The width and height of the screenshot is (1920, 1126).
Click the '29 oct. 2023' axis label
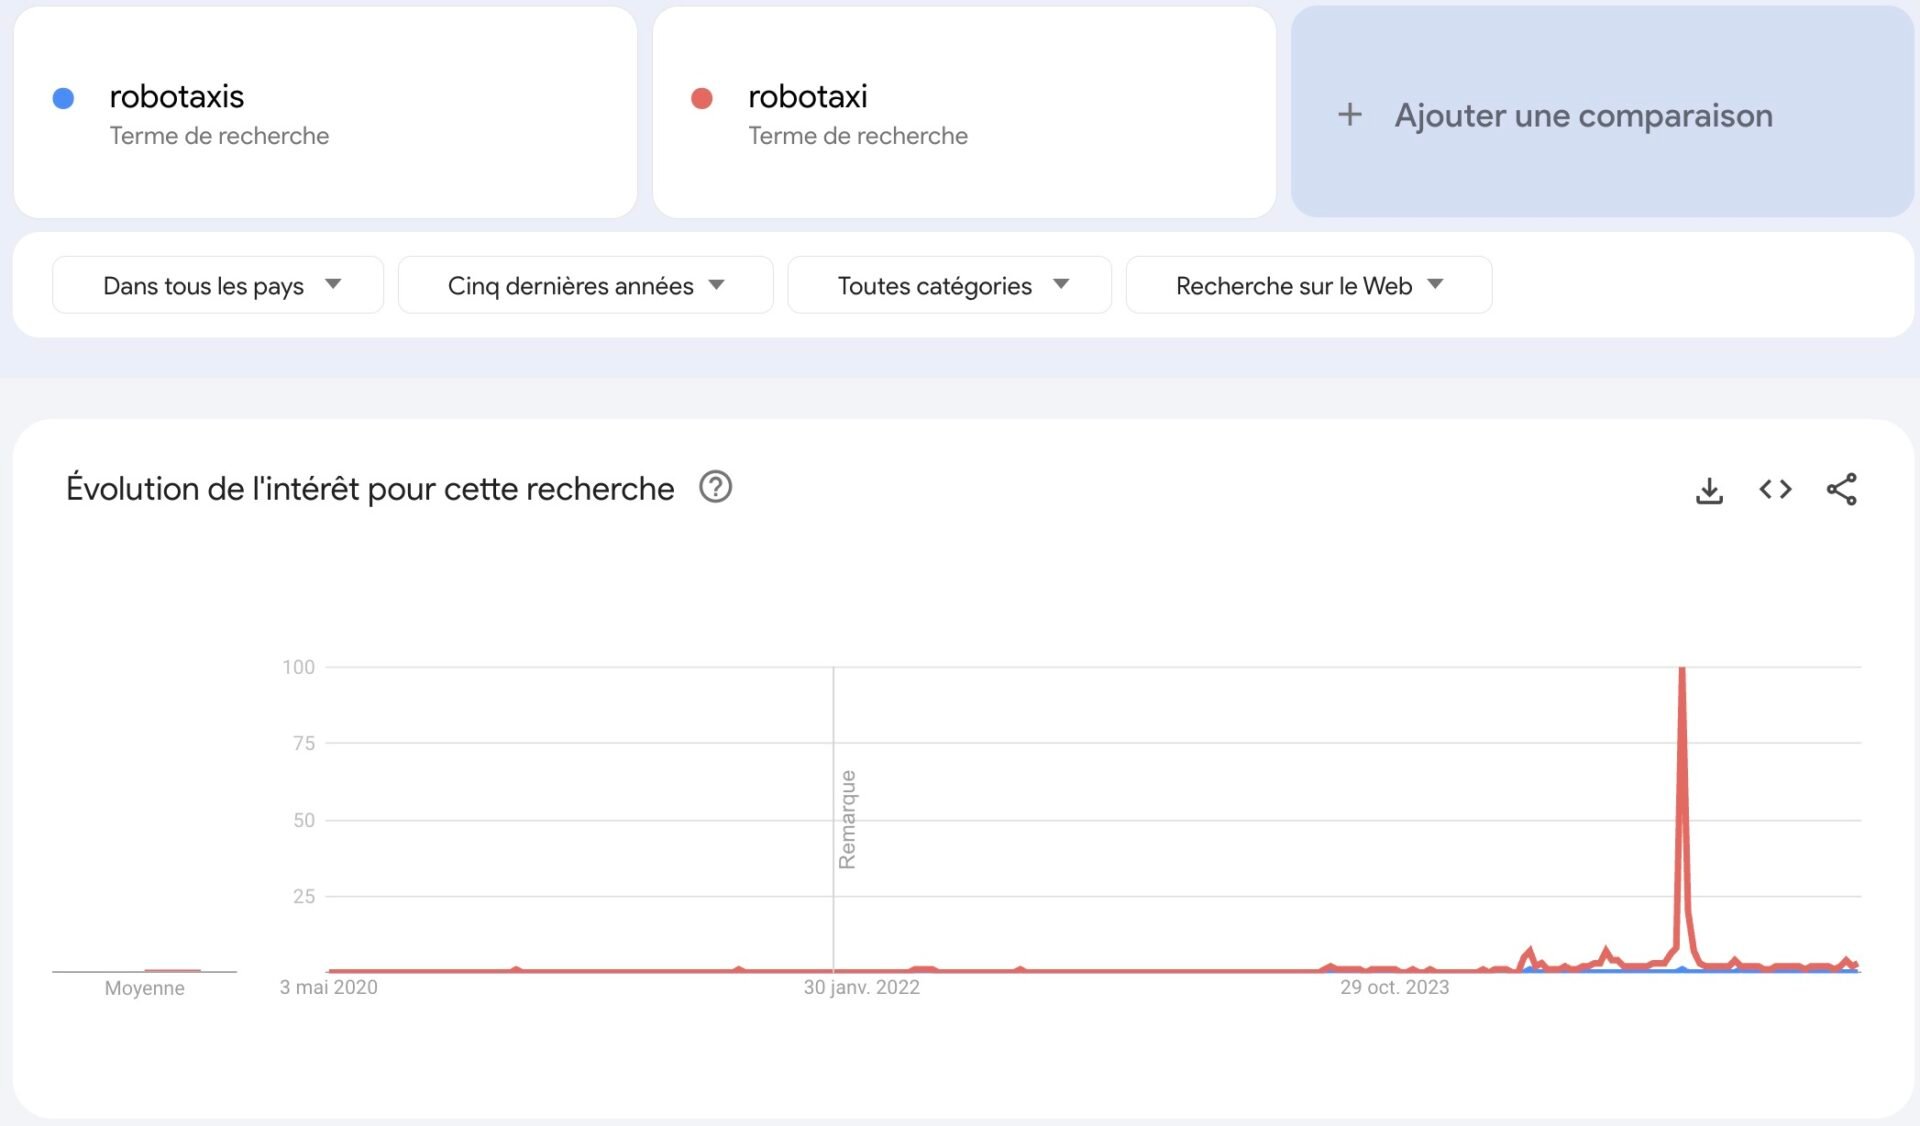pos(1394,988)
